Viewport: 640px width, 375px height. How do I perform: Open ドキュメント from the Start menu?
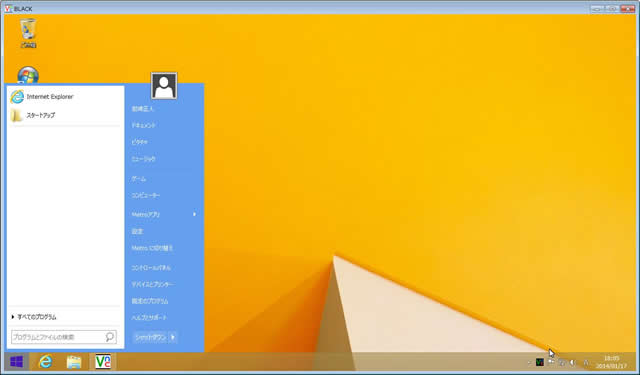(143, 125)
